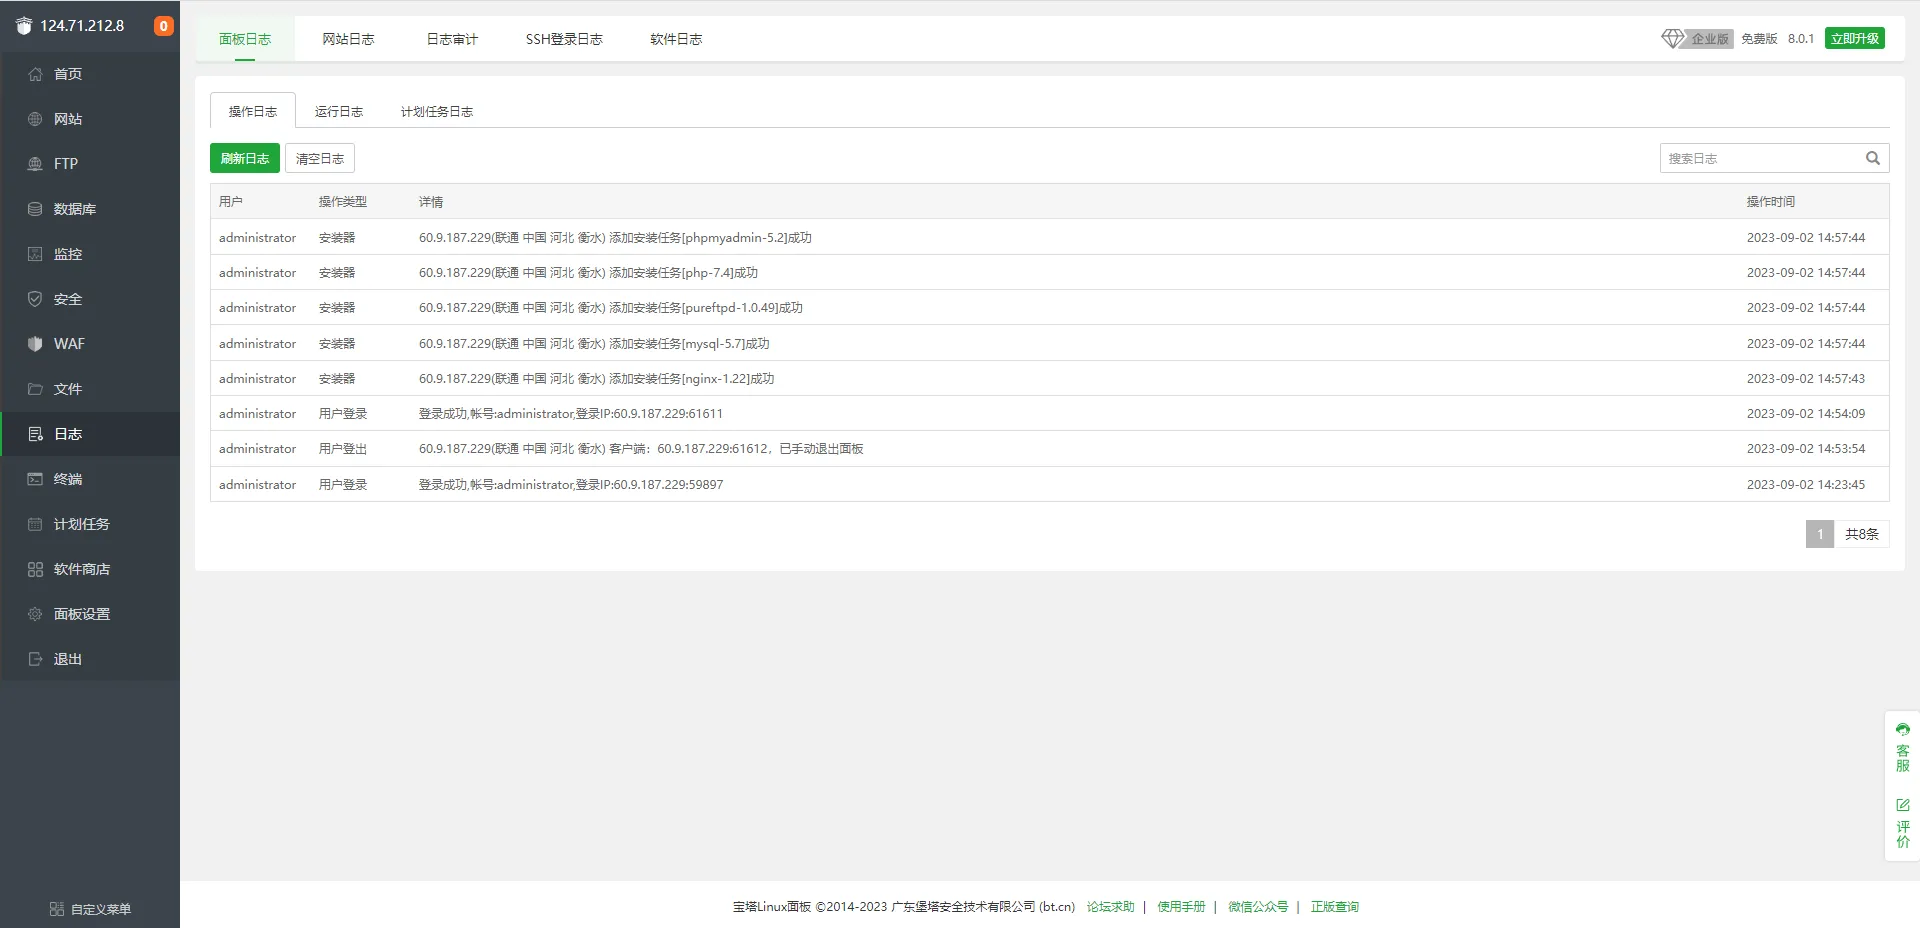This screenshot has height=928, width=1920.
Task: Click the 共8条 total count text
Action: (1862, 534)
